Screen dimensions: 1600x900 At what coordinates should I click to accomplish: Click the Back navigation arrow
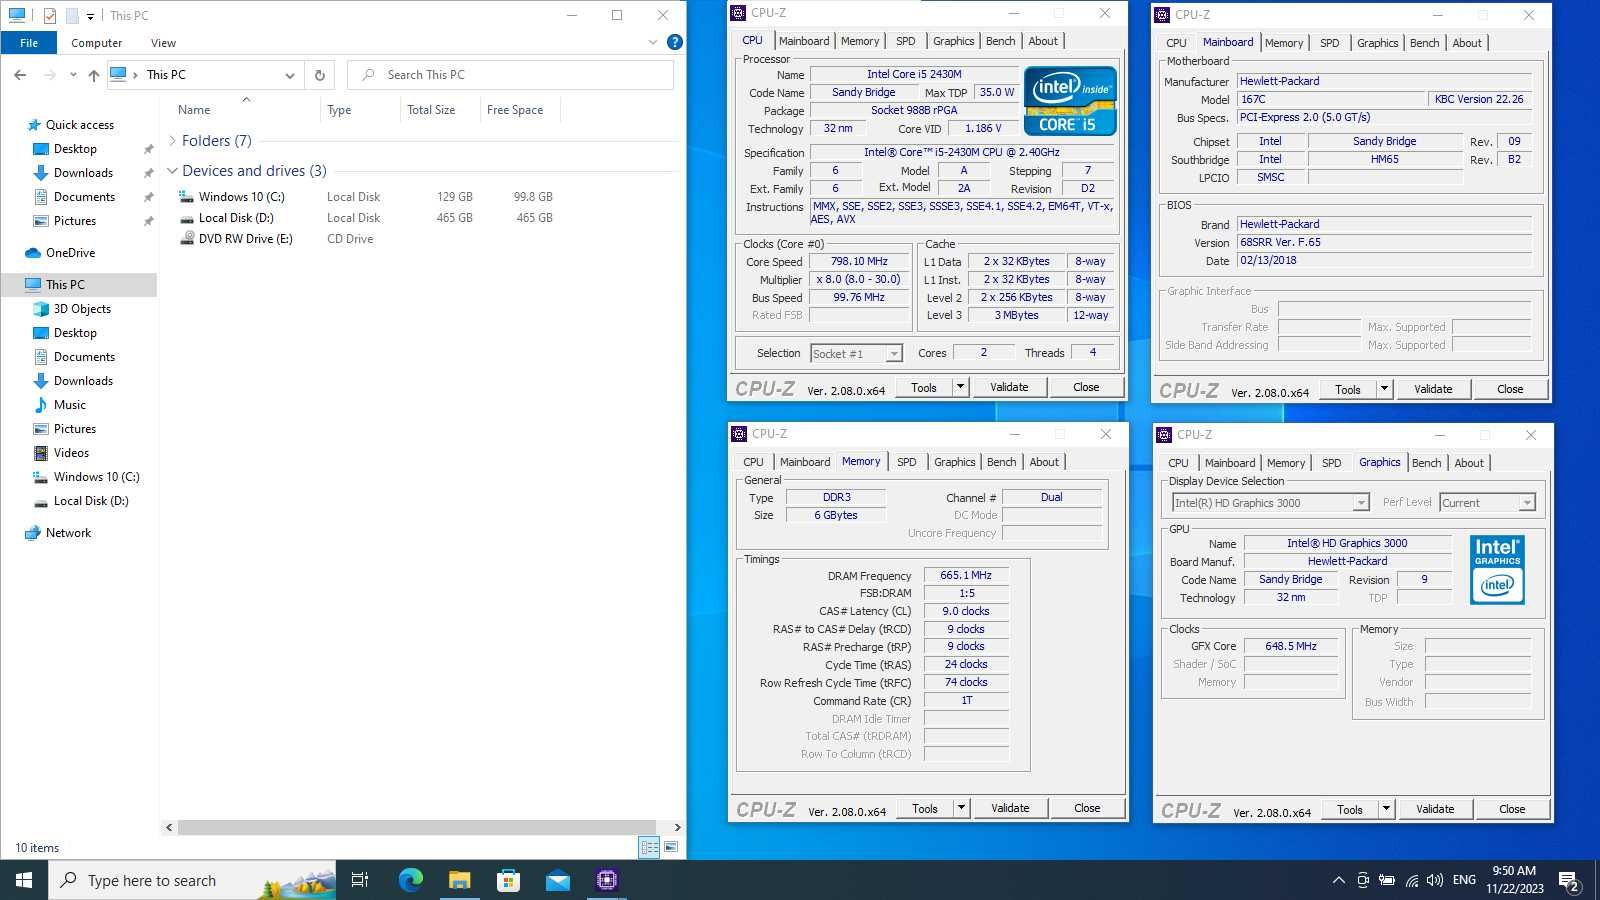[x=20, y=75]
